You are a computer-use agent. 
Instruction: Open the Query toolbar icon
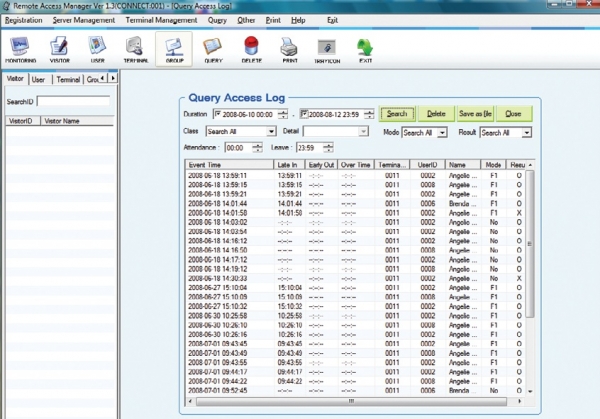coord(212,47)
